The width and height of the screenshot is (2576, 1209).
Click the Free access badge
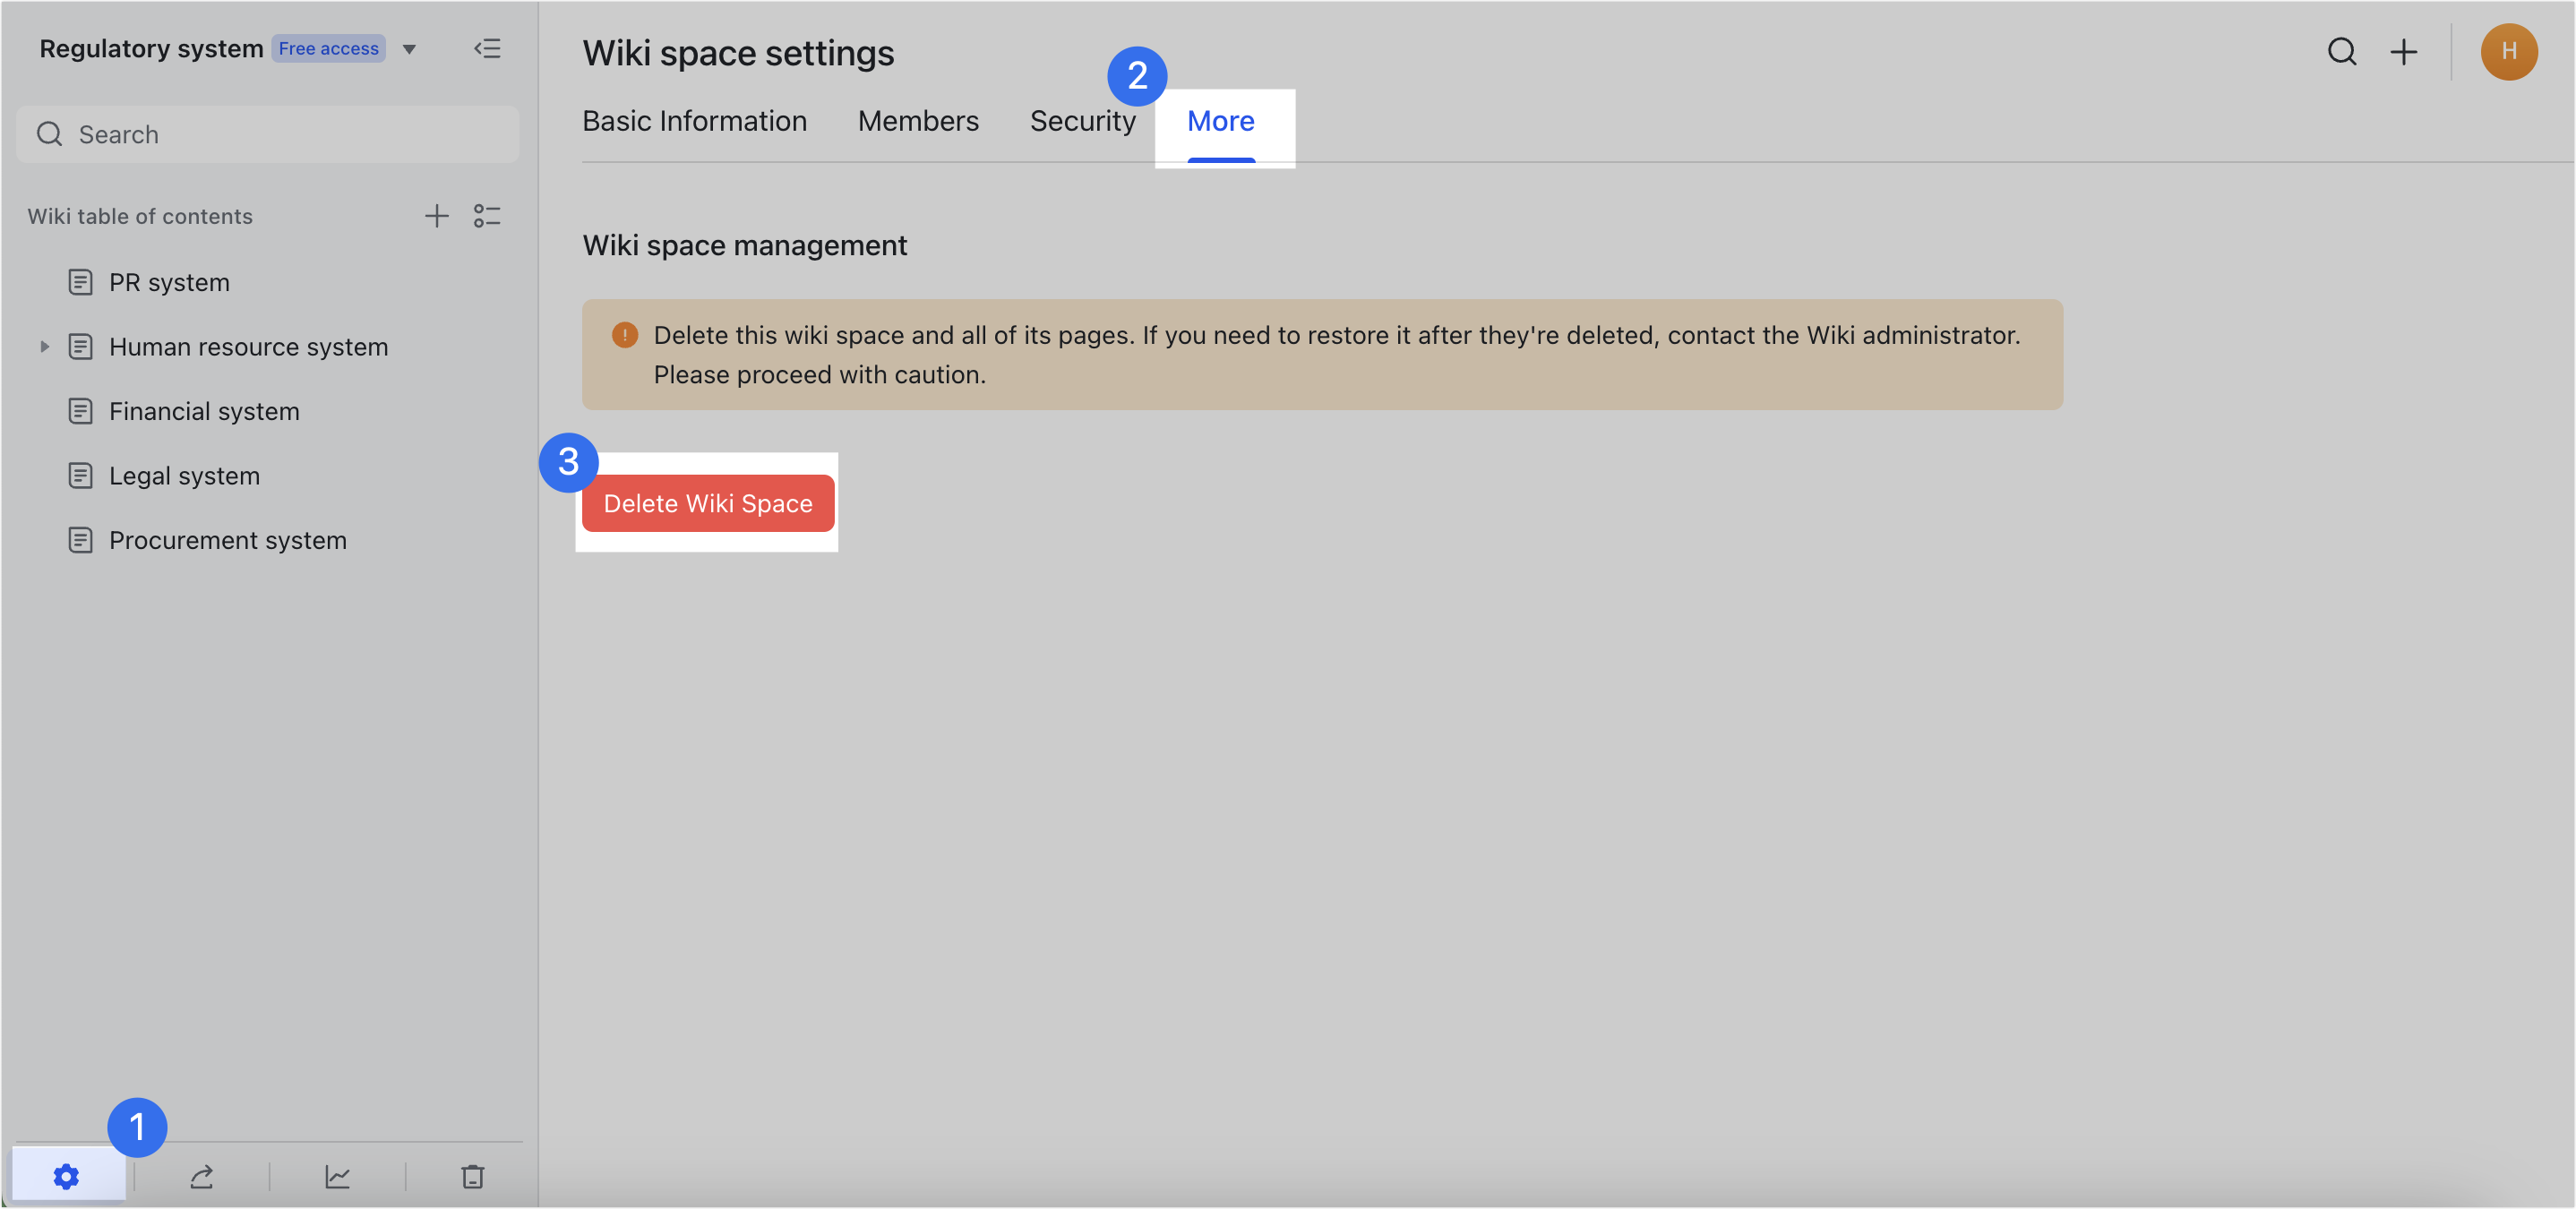[328, 47]
